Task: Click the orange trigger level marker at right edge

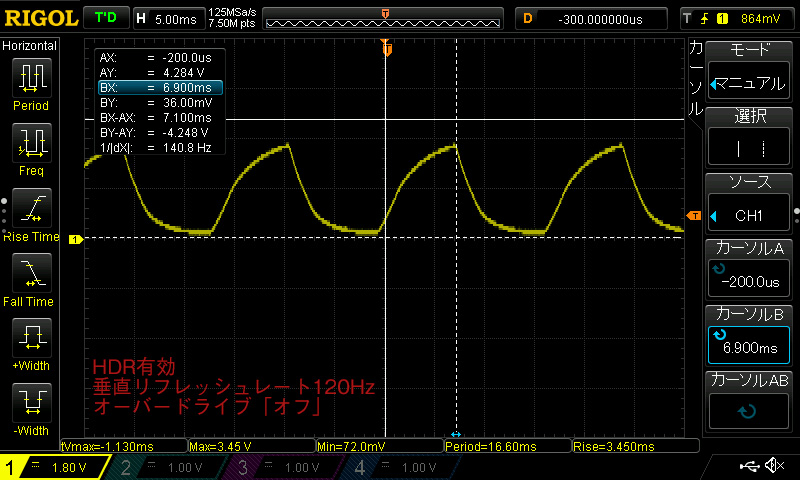Action: pyautogui.click(x=694, y=216)
